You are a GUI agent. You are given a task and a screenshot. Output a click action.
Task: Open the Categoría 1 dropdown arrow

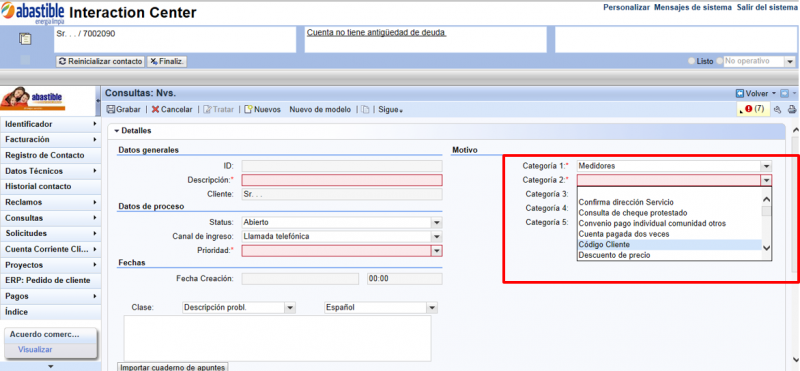tap(766, 166)
